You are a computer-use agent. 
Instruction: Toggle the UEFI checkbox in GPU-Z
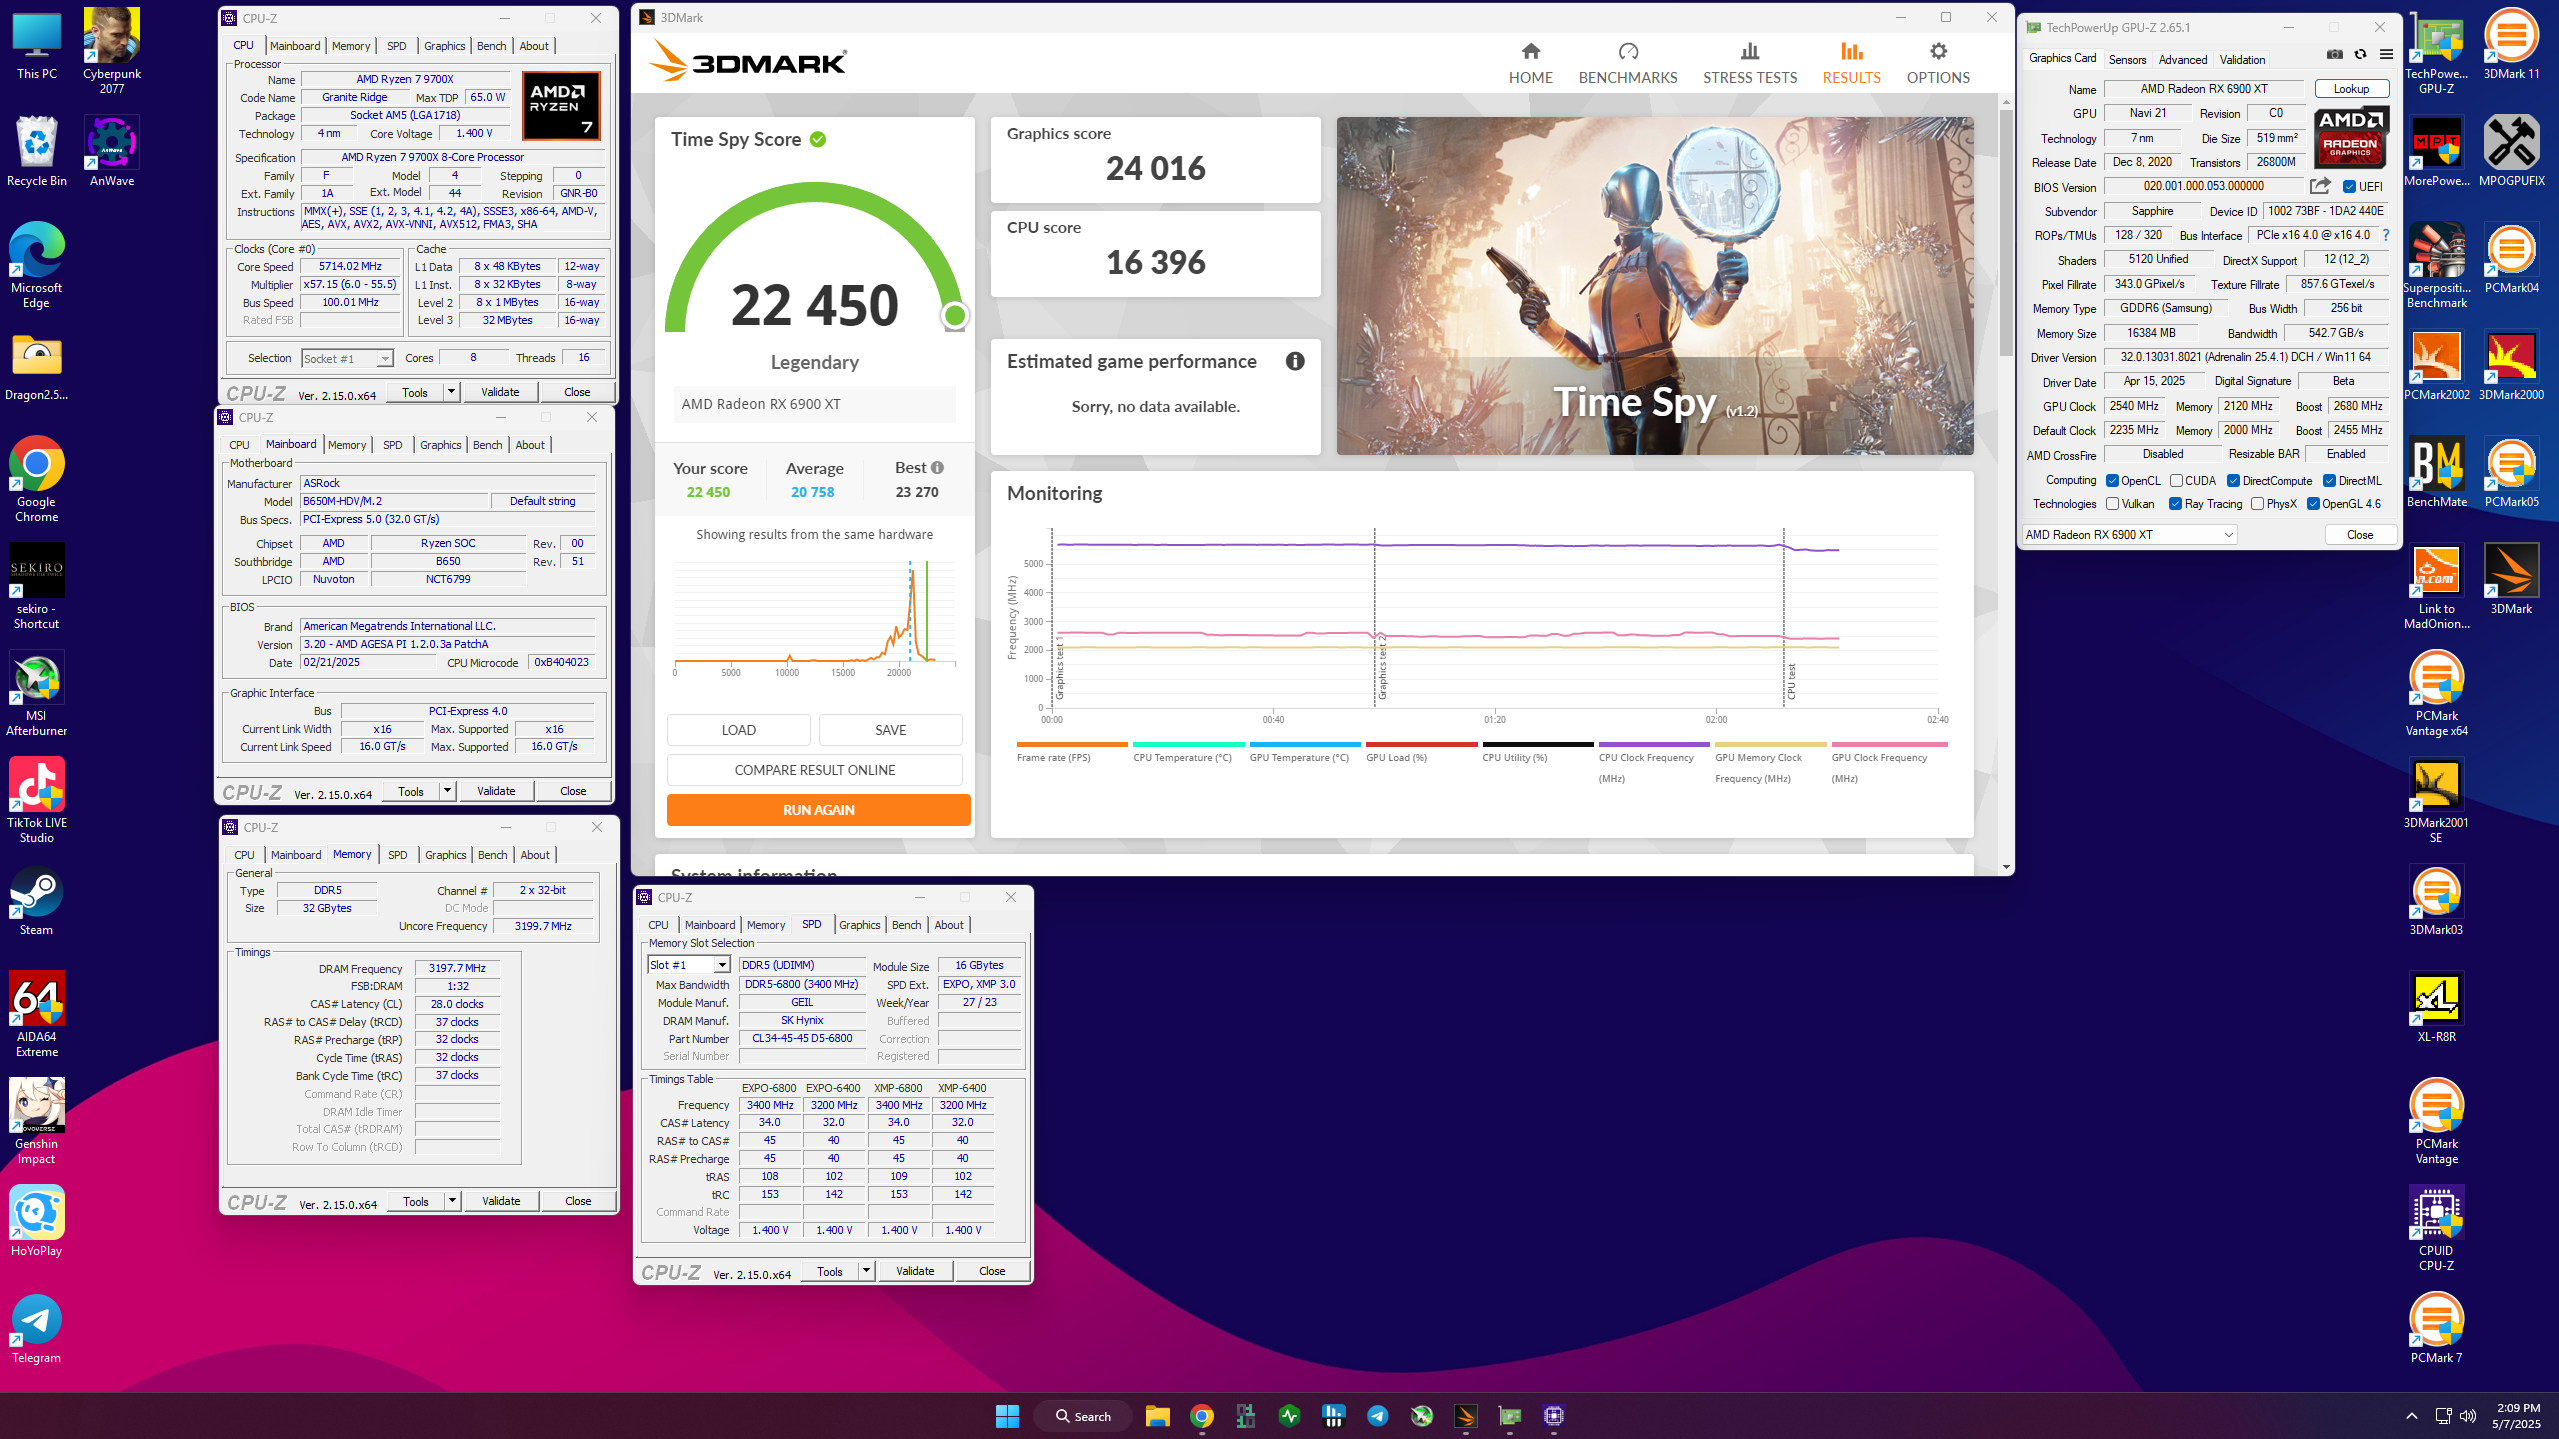click(x=2349, y=187)
